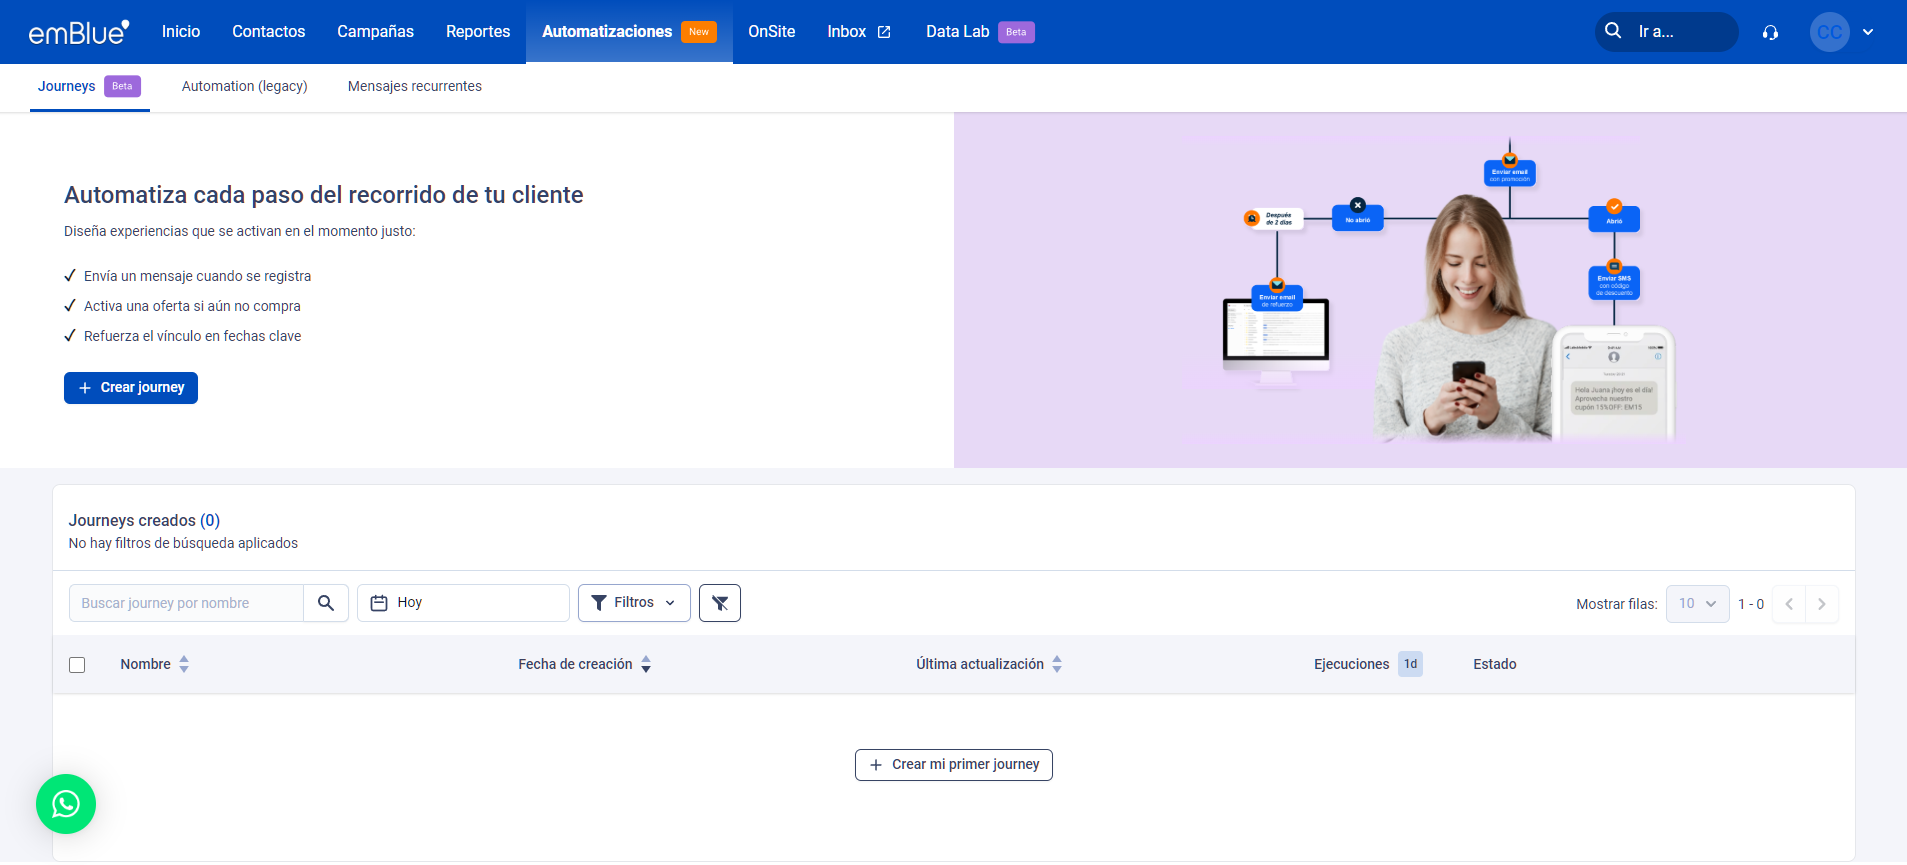This screenshot has height=865, width=1907.
Task: Click the CC user avatar
Action: [1829, 32]
